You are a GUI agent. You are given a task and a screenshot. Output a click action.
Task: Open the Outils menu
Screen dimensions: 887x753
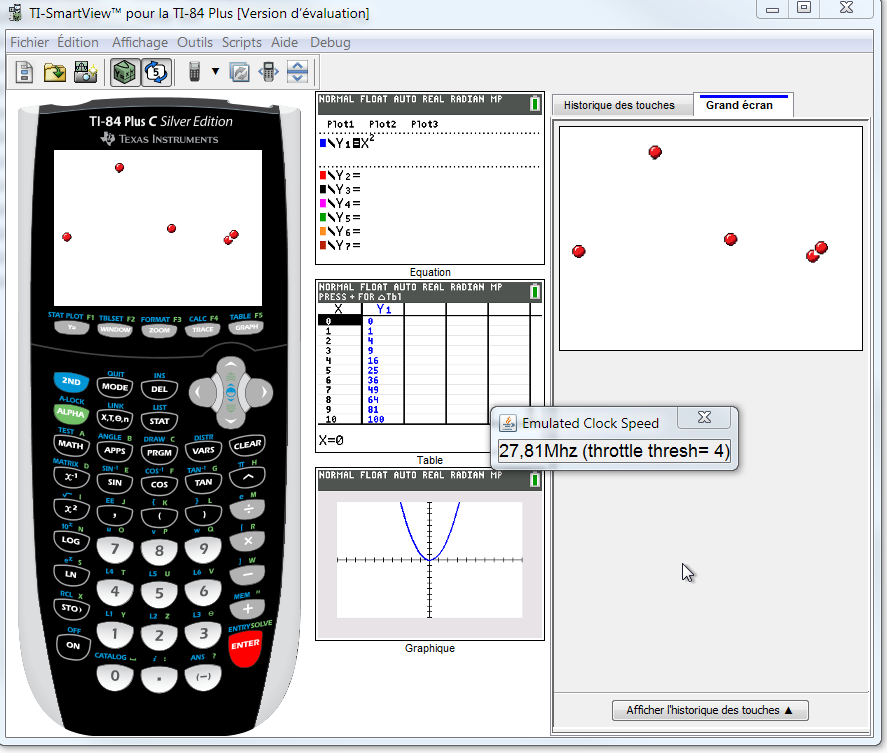point(195,42)
